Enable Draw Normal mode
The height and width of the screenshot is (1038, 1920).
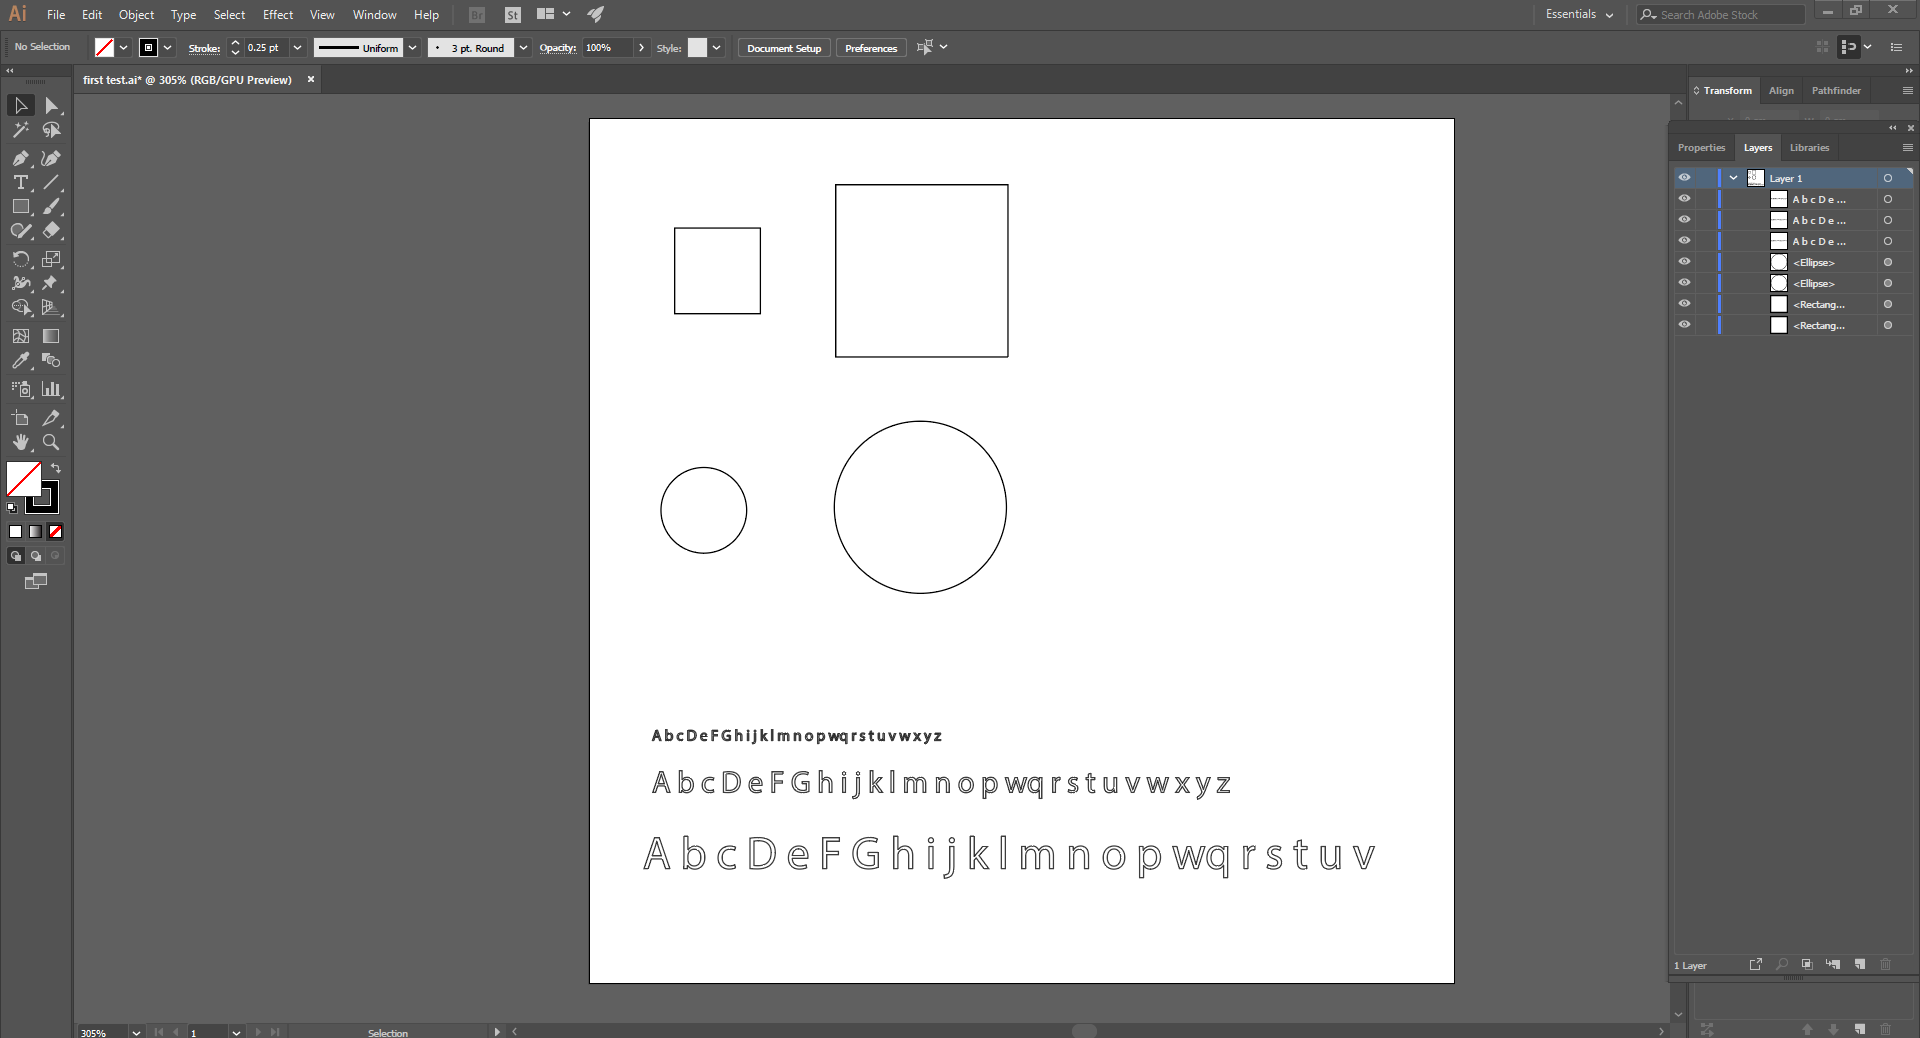click(x=16, y=556)
